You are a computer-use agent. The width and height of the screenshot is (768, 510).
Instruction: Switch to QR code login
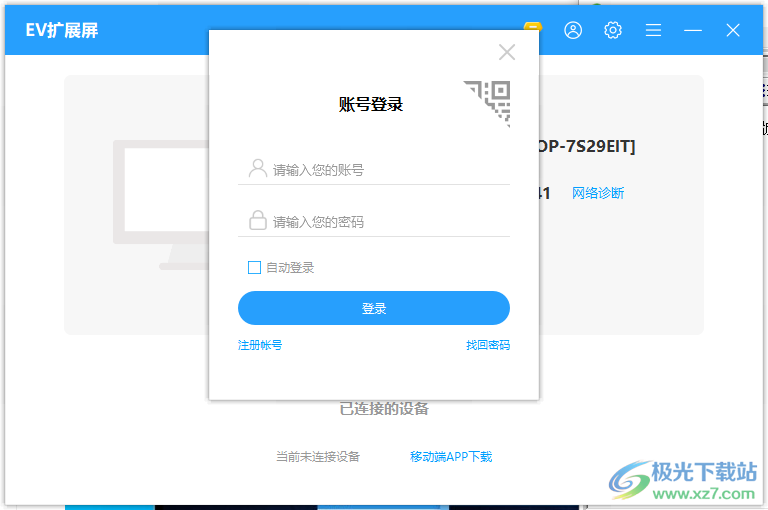pyautogui.click(x=490, y=102)
